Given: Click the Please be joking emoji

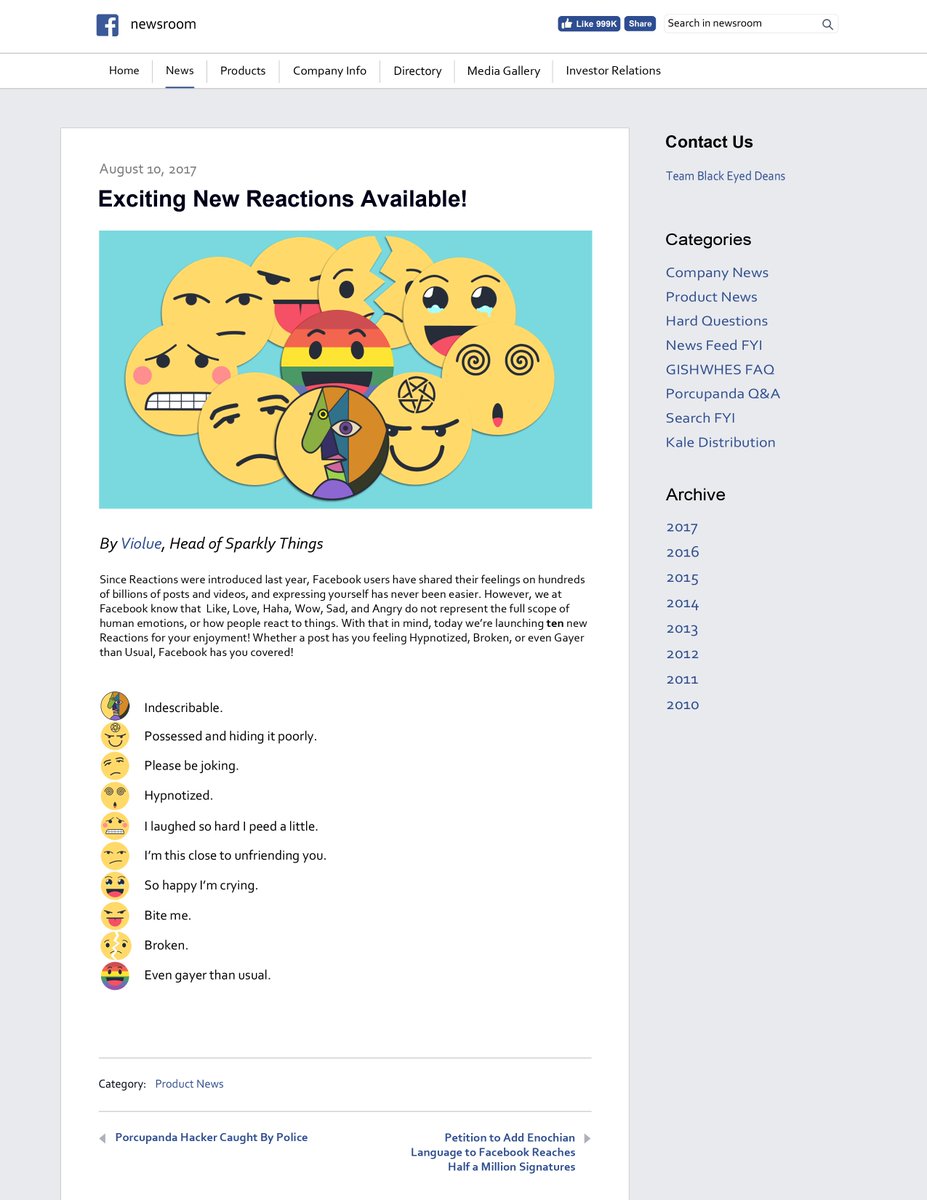Looking at the screenshot, I should [x=115, y=766].
